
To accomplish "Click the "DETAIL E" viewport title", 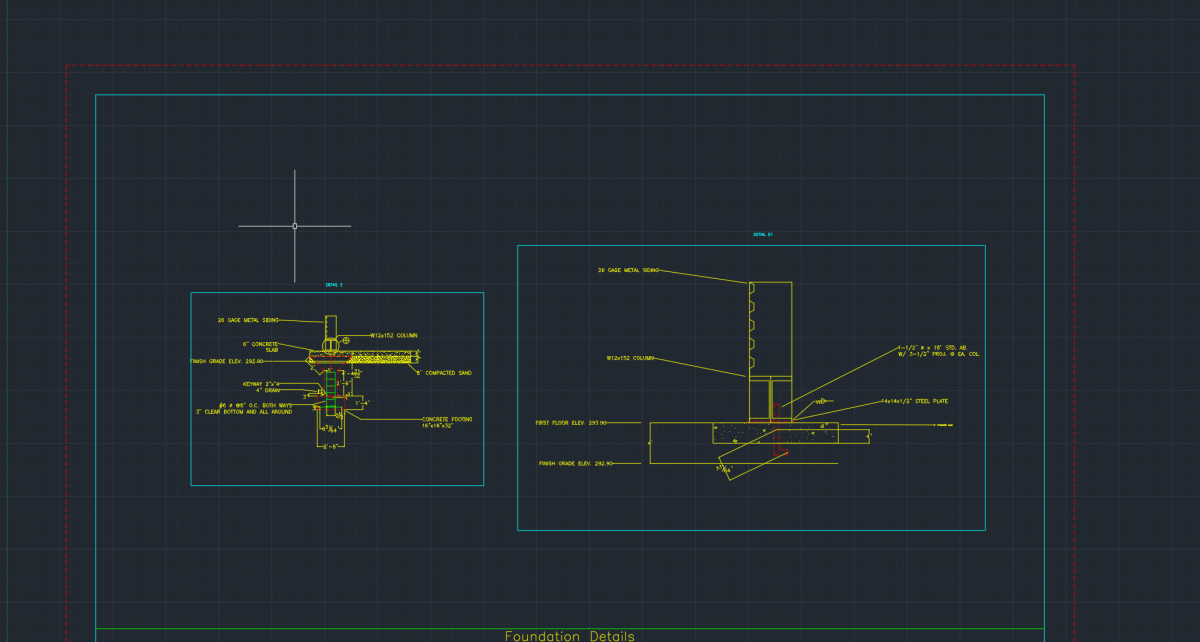I will tap(334, 285).
